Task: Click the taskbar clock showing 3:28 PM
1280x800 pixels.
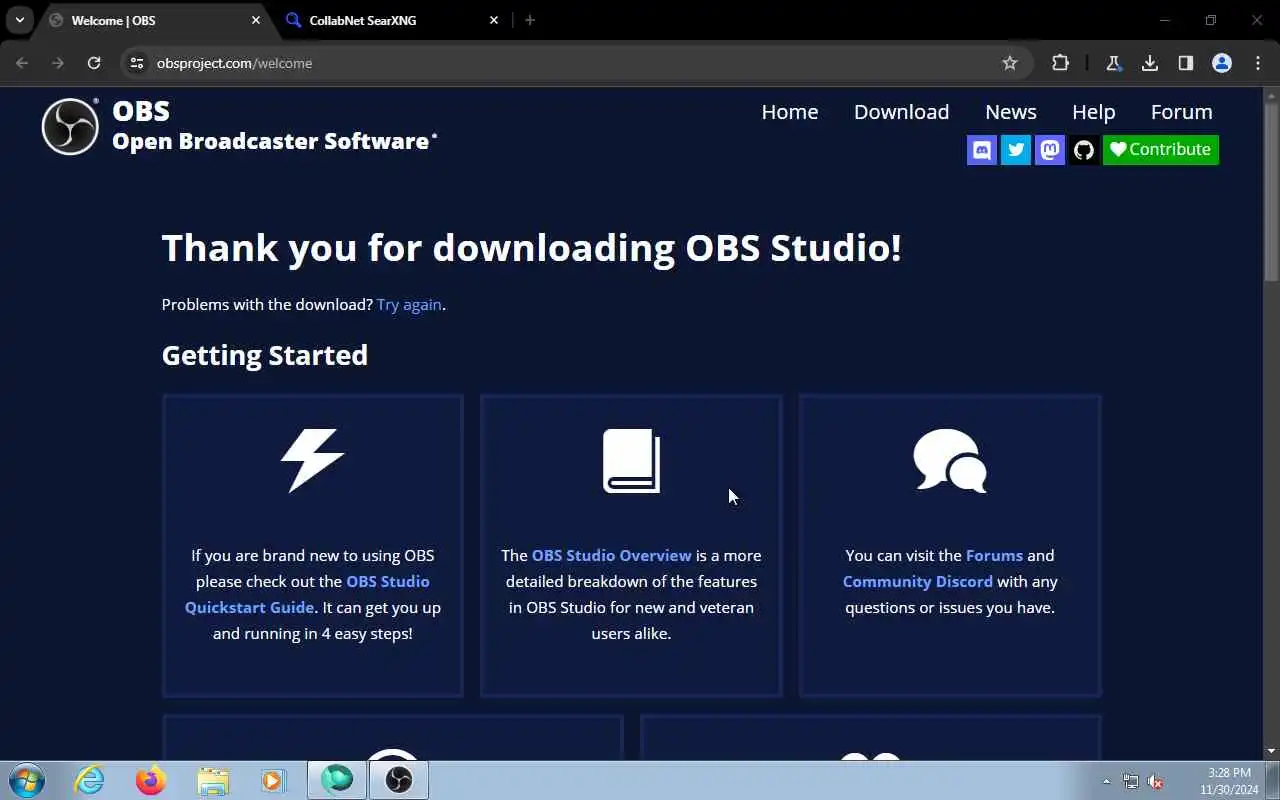Action: [x=1229, y=781]
